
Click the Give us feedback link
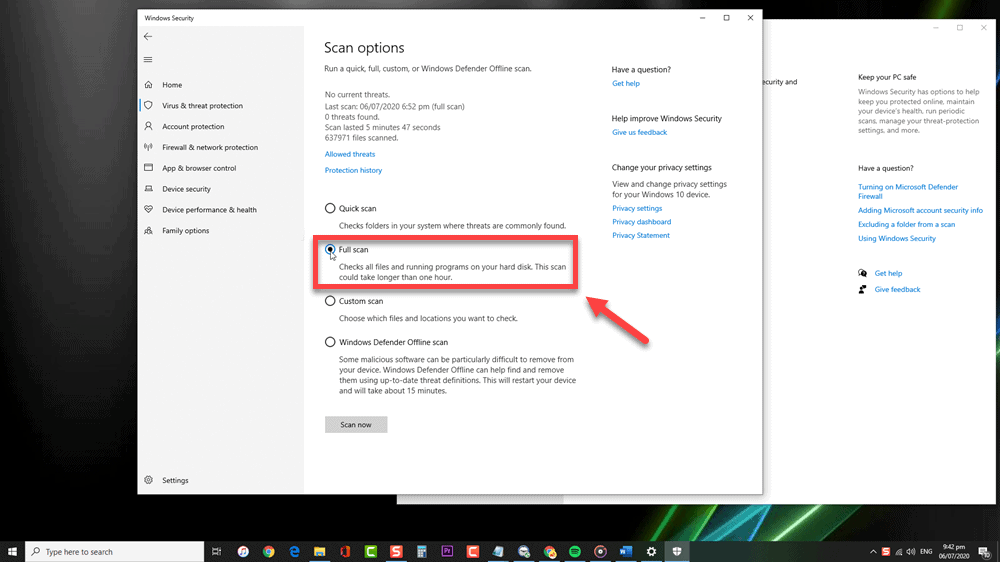640,133
